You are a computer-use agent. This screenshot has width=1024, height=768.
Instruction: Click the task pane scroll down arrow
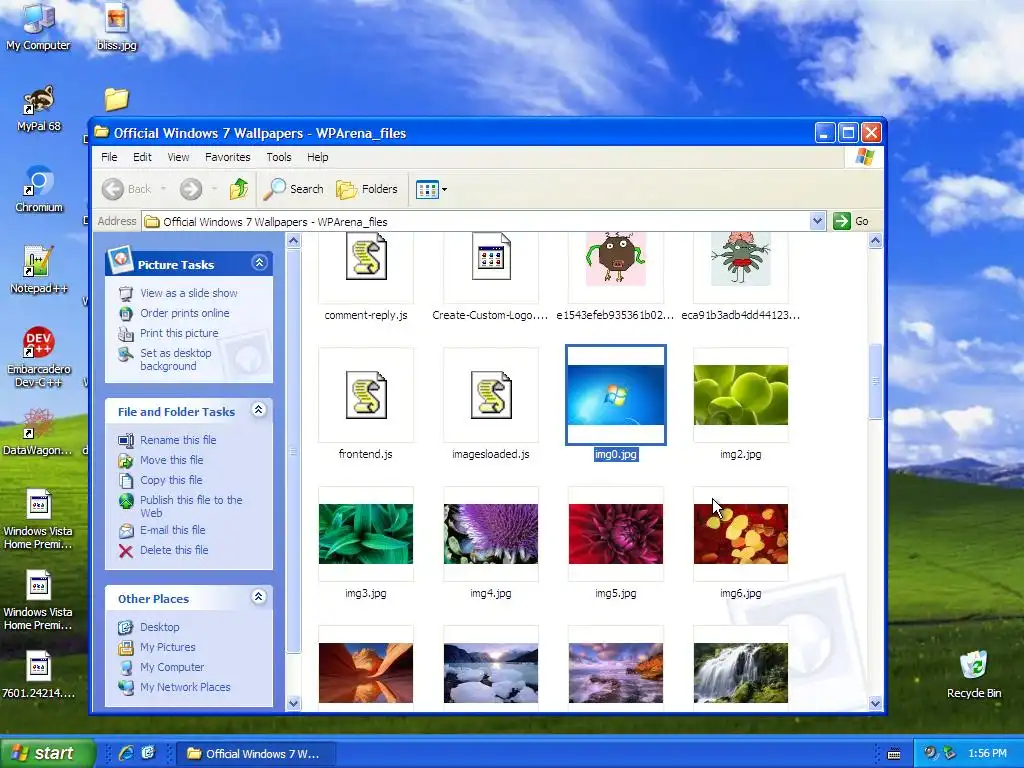pyautogui.click(x=293, y=703)
